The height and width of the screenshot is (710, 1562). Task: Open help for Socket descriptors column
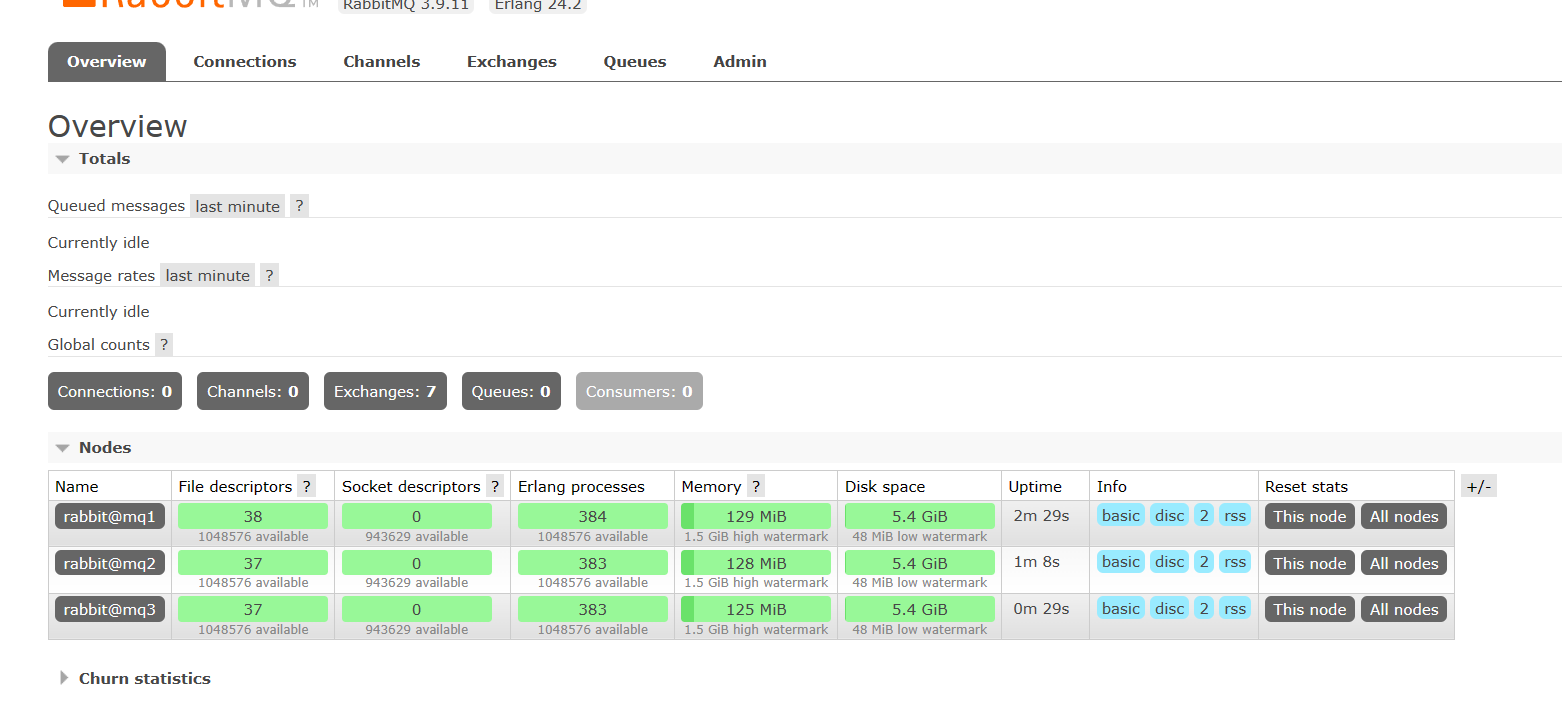[x=494, y=486]
